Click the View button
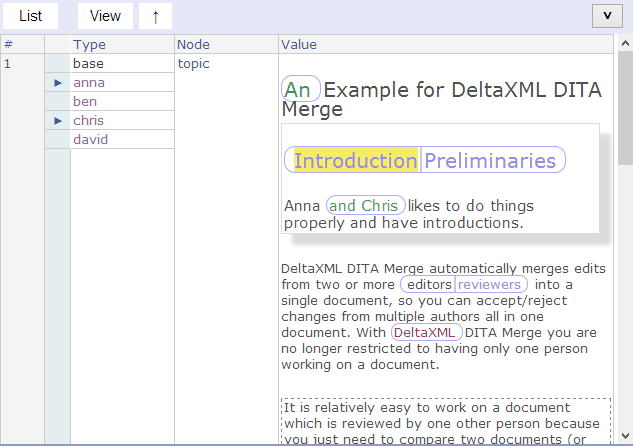Image resolution: width=633 pixels, height=446 pixels. click(x=105, y=16)
